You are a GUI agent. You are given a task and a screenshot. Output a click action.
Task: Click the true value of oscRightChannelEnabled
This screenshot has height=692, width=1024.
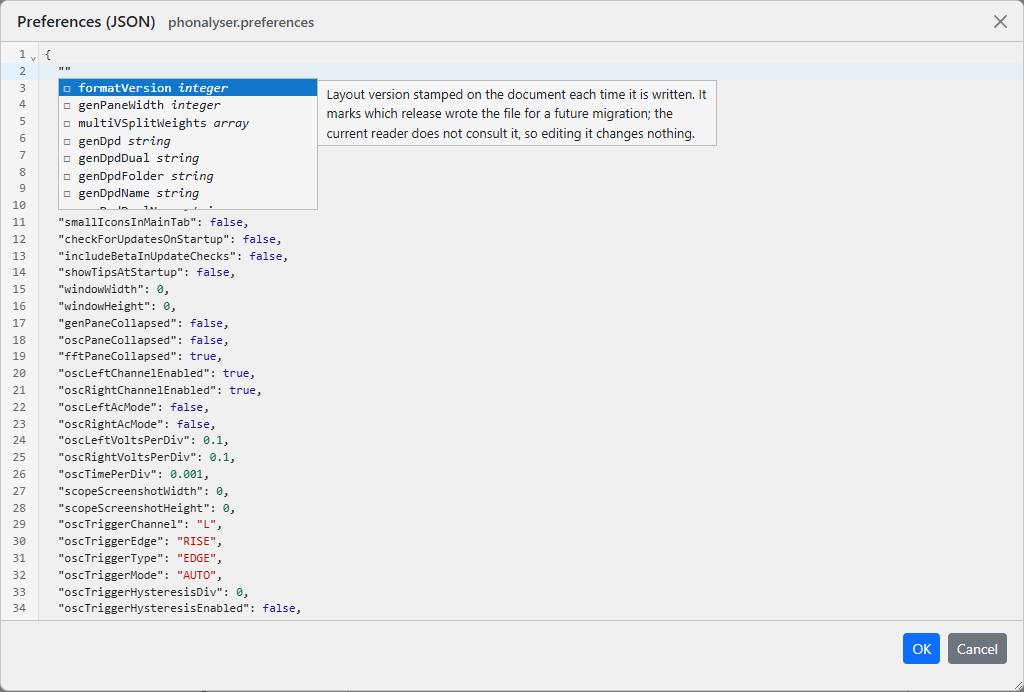point(242,390)
